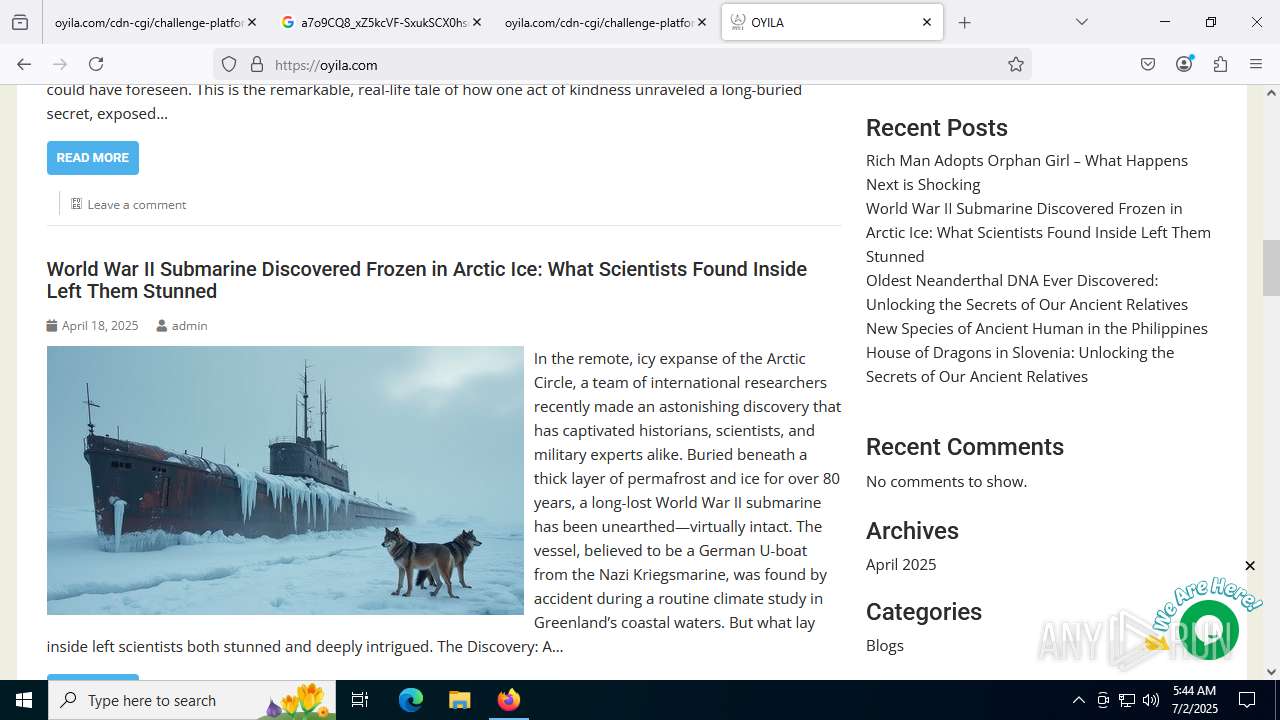Open the taskbar clock and date
1280x720 pixels.
1194,700
